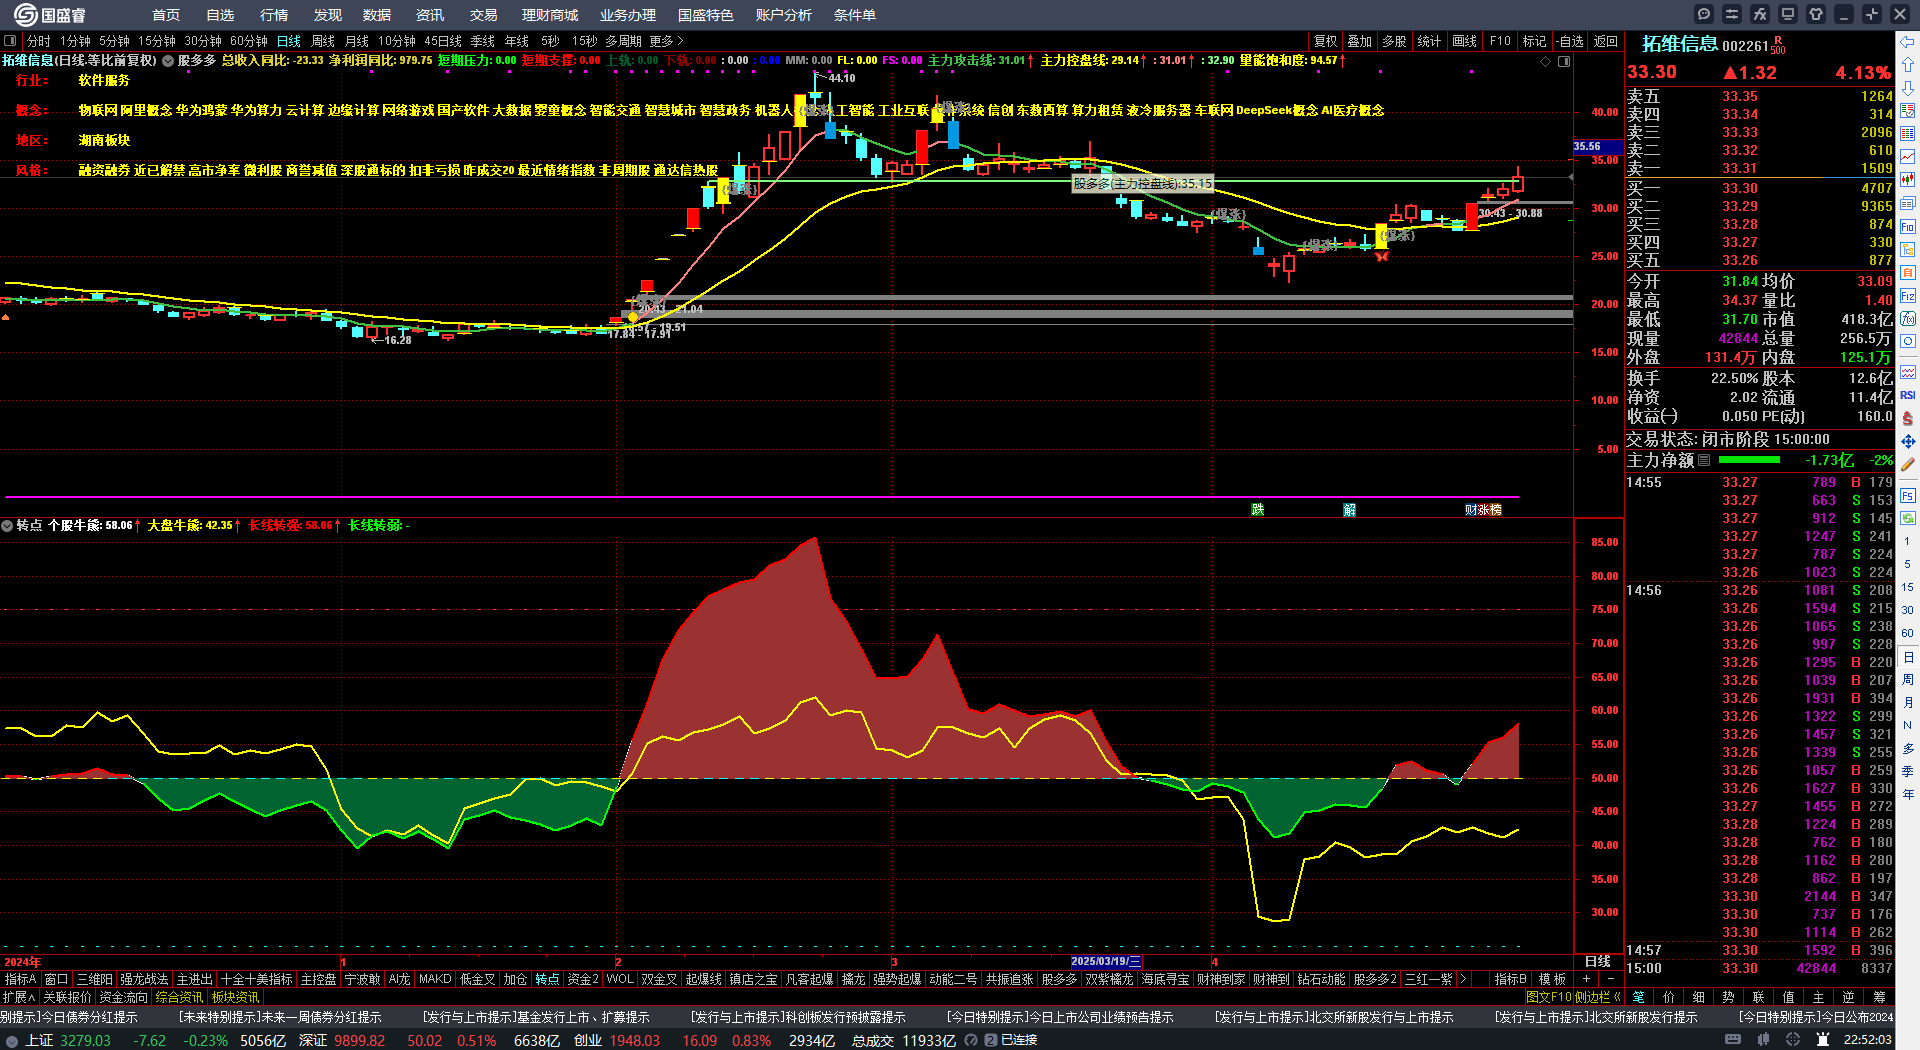Click the crosshair target icon in status bar

(1793, 1040)
